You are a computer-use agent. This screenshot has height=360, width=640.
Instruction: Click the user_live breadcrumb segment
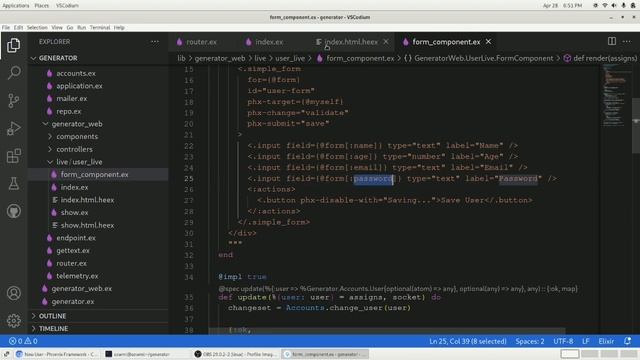[290, 58]
